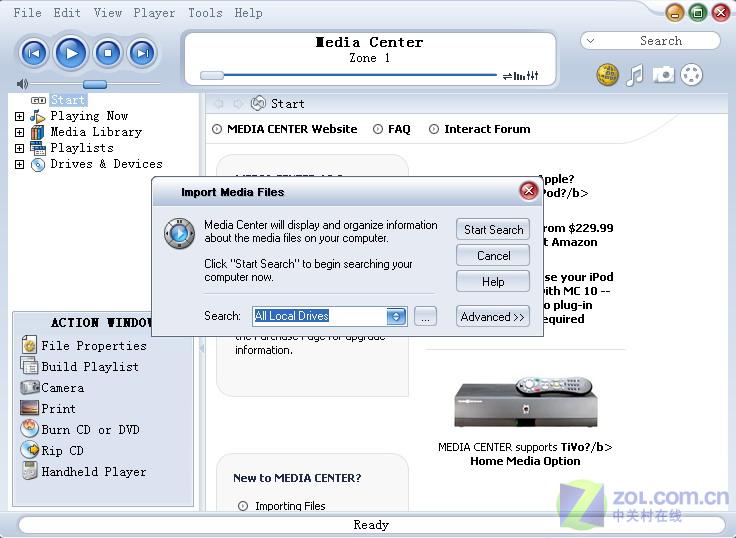Viewport: 736px width, 538px height.
Task: Click the music note audio icon
Action: (635, 75)
